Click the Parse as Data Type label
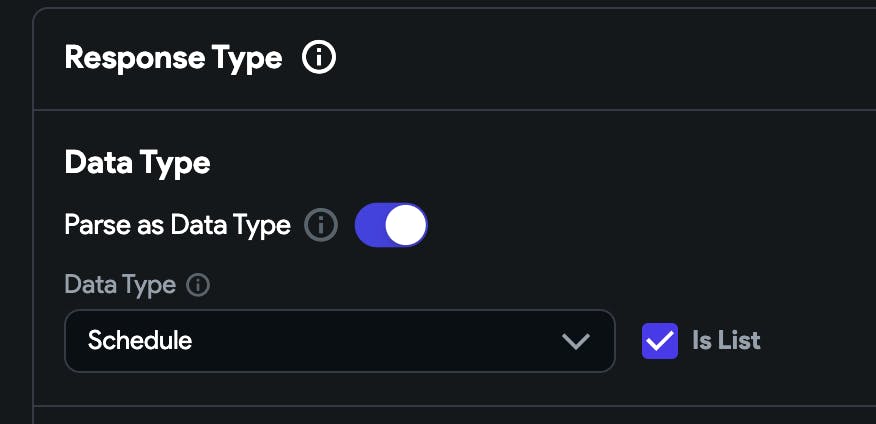The image size is (876, 424). [178, 225]
